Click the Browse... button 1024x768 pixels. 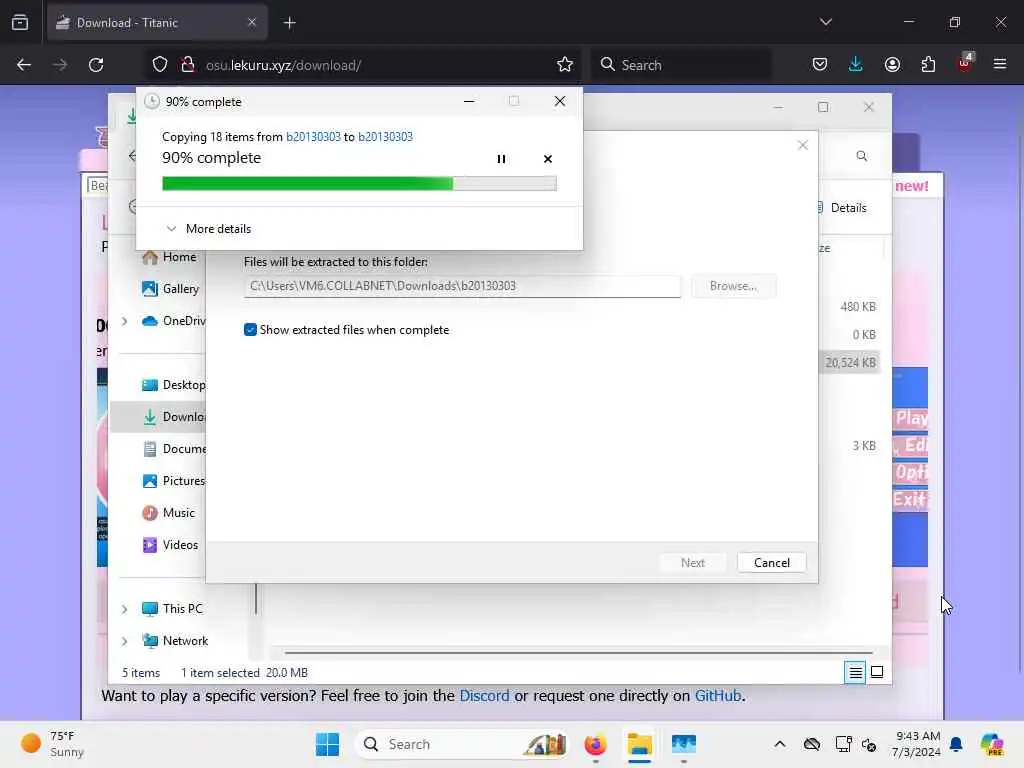point(733,286)
